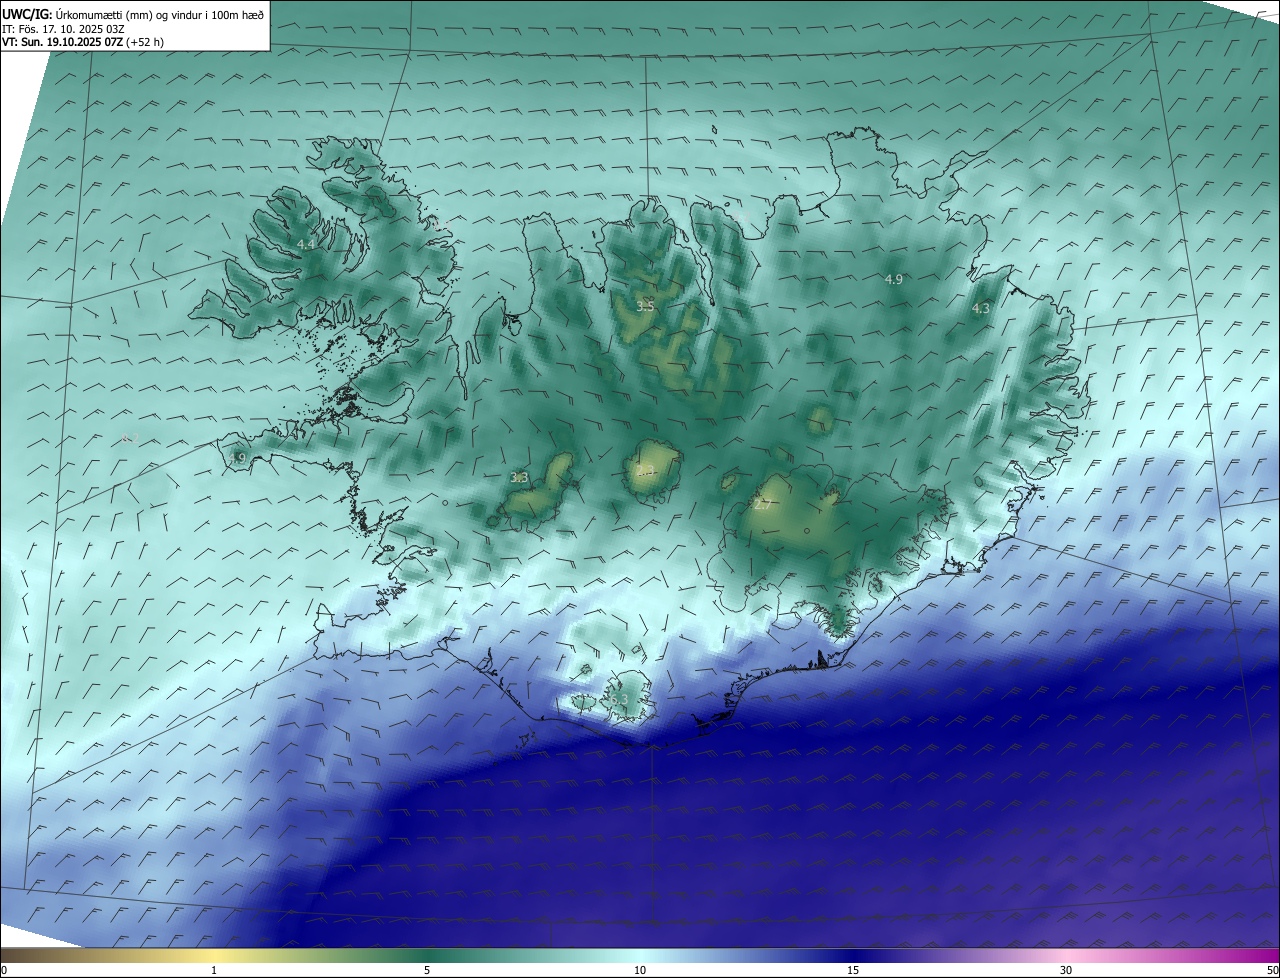This screenshot has width=1280, height=978.
Task: Click the 50 tick label on the color scale
Action: point(1272,970)
